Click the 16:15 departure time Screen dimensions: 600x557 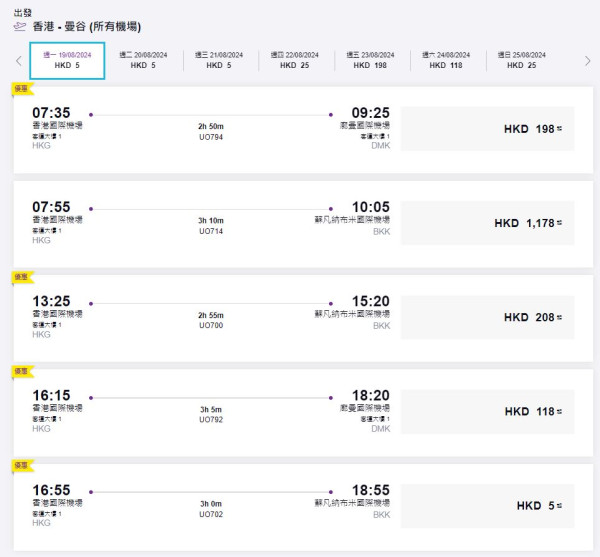tap(51, 396)
